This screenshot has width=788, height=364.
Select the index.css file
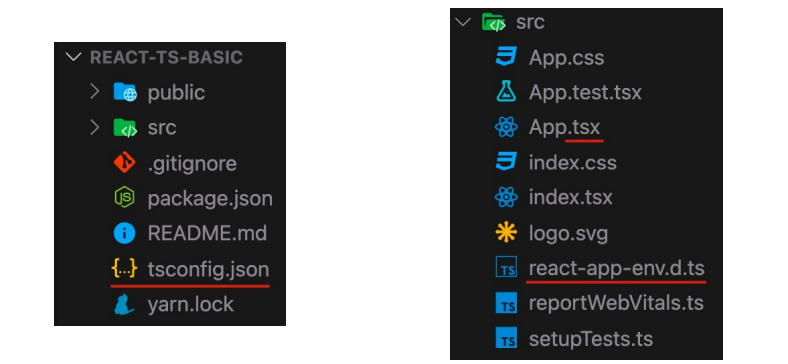tap(572, 162)
